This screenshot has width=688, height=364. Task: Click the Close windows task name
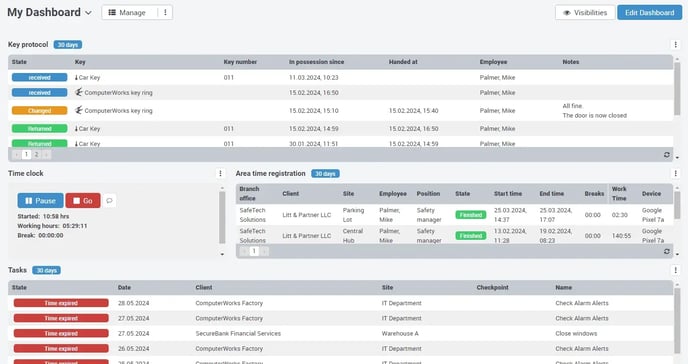[x=576, y=333]
